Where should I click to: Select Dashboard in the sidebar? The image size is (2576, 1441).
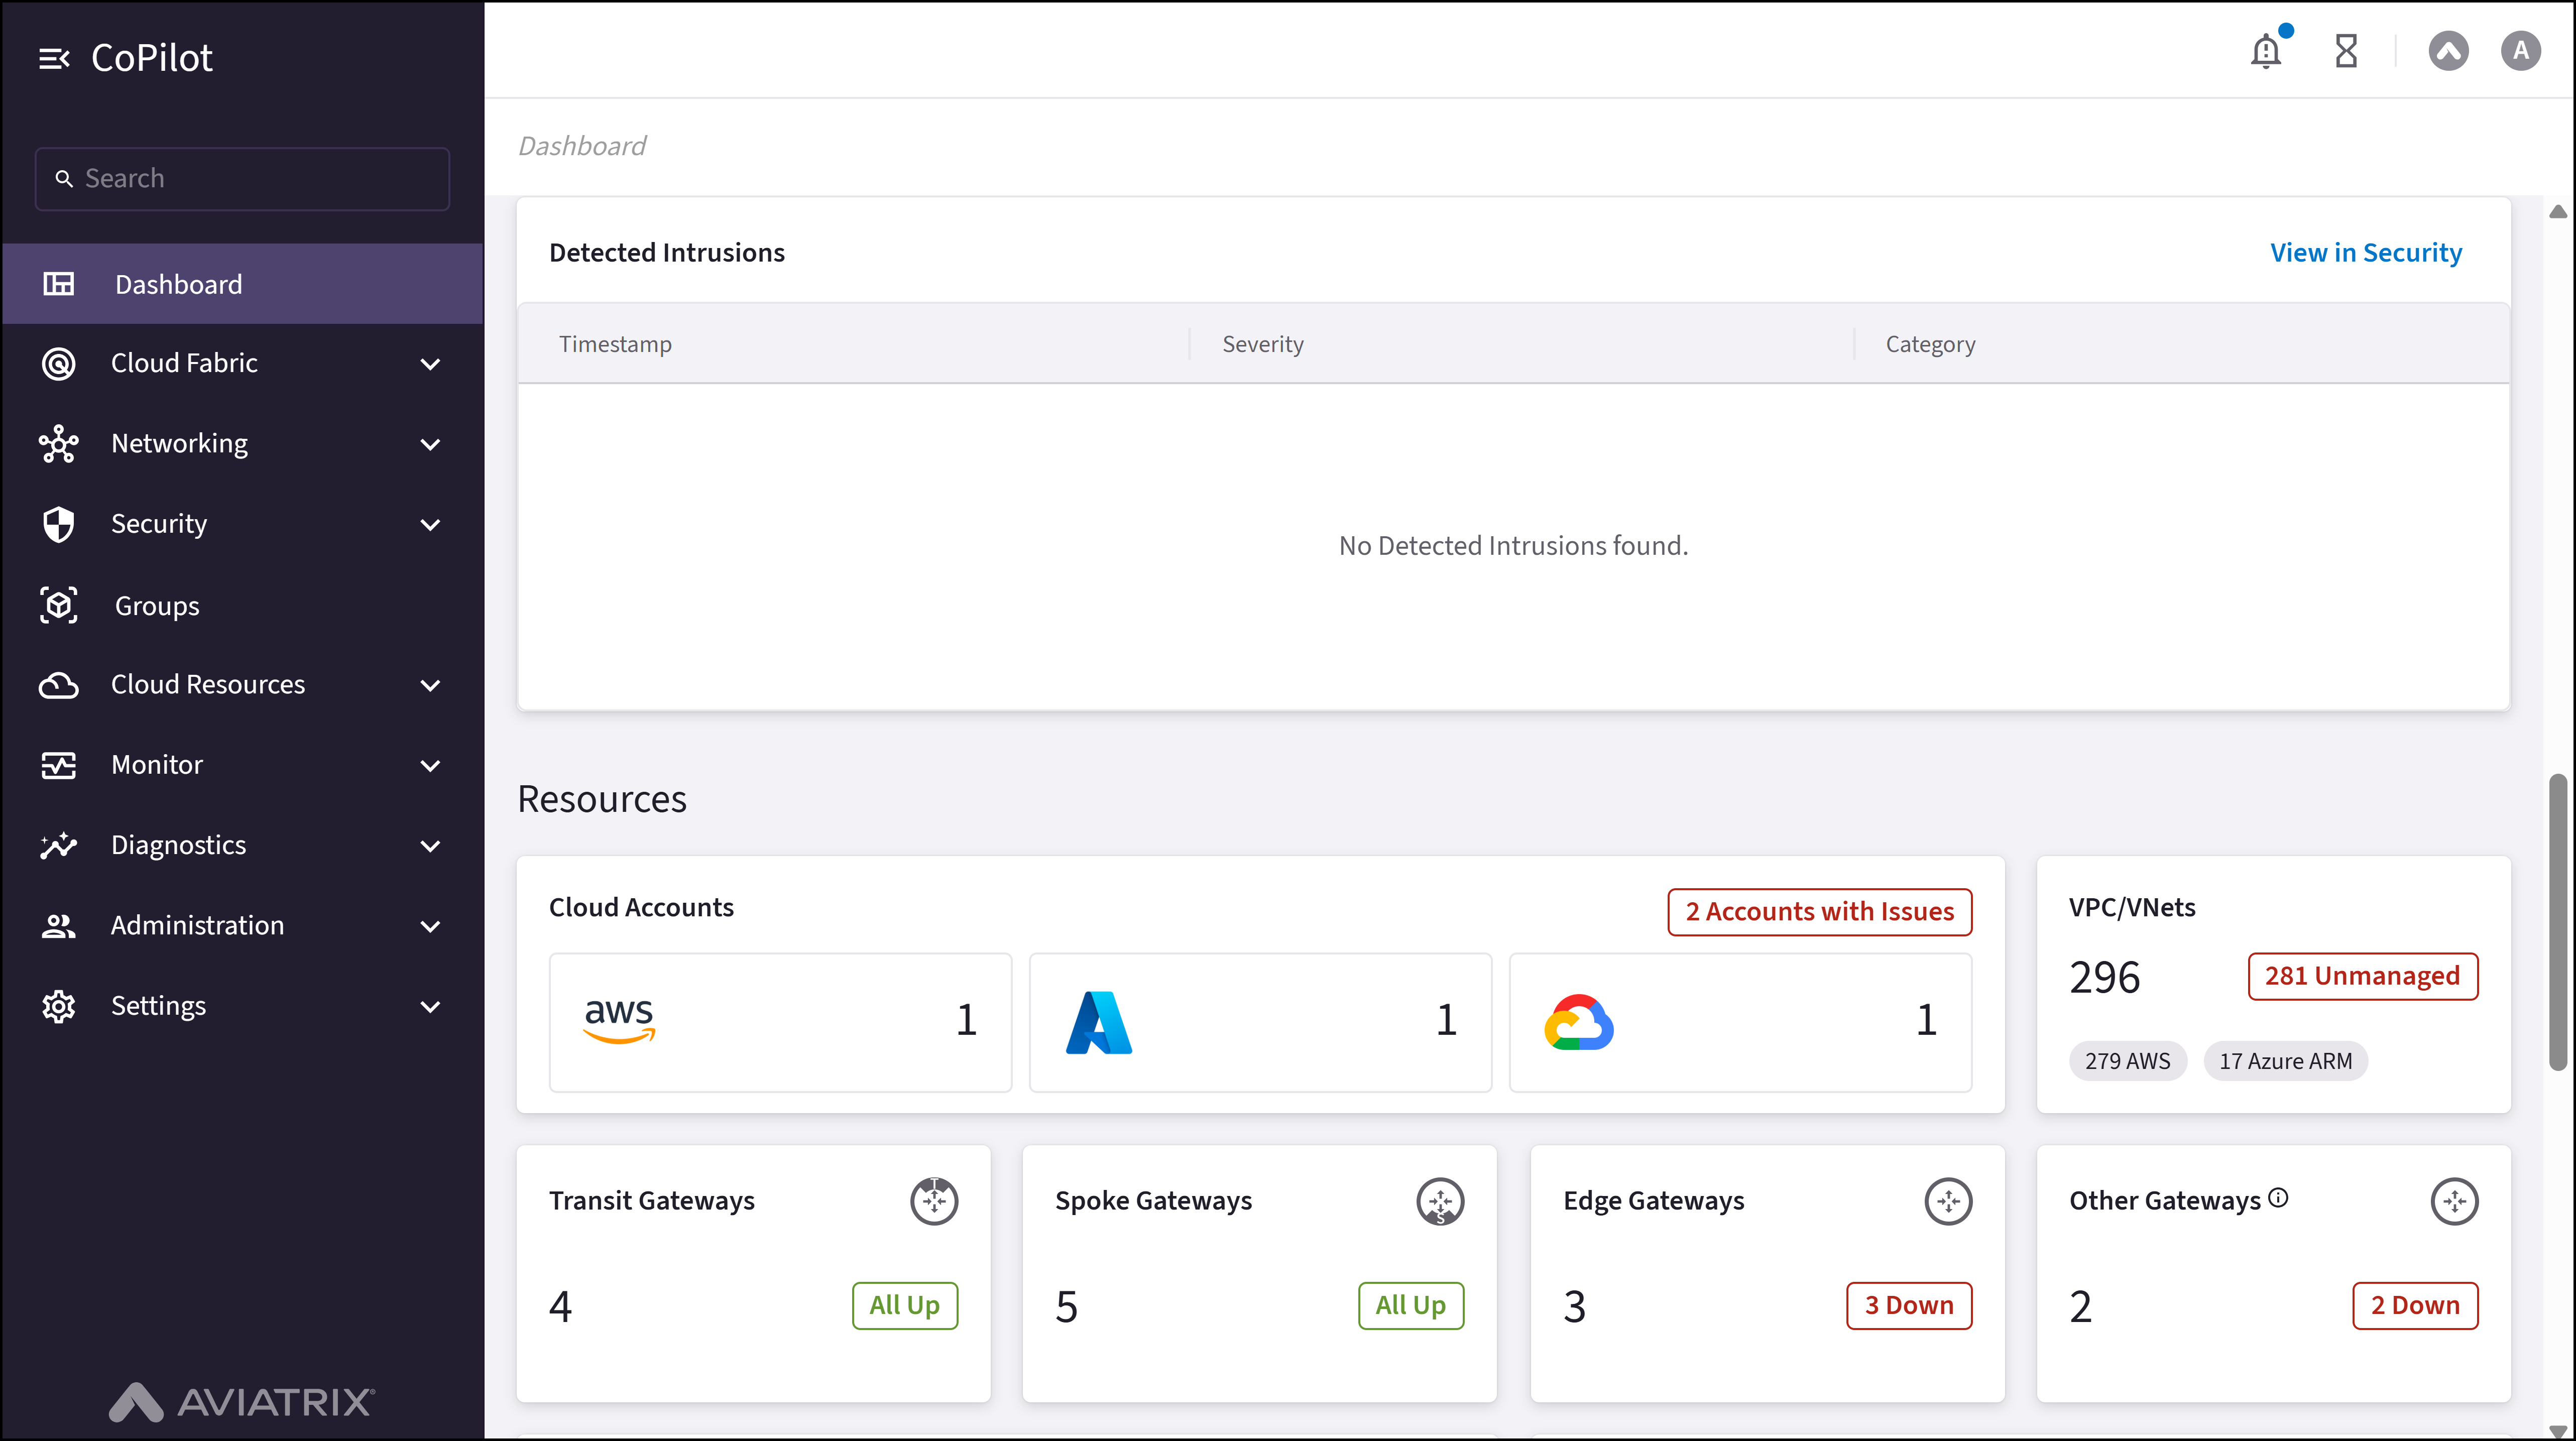pyautogui.click(x=178, y=283)
